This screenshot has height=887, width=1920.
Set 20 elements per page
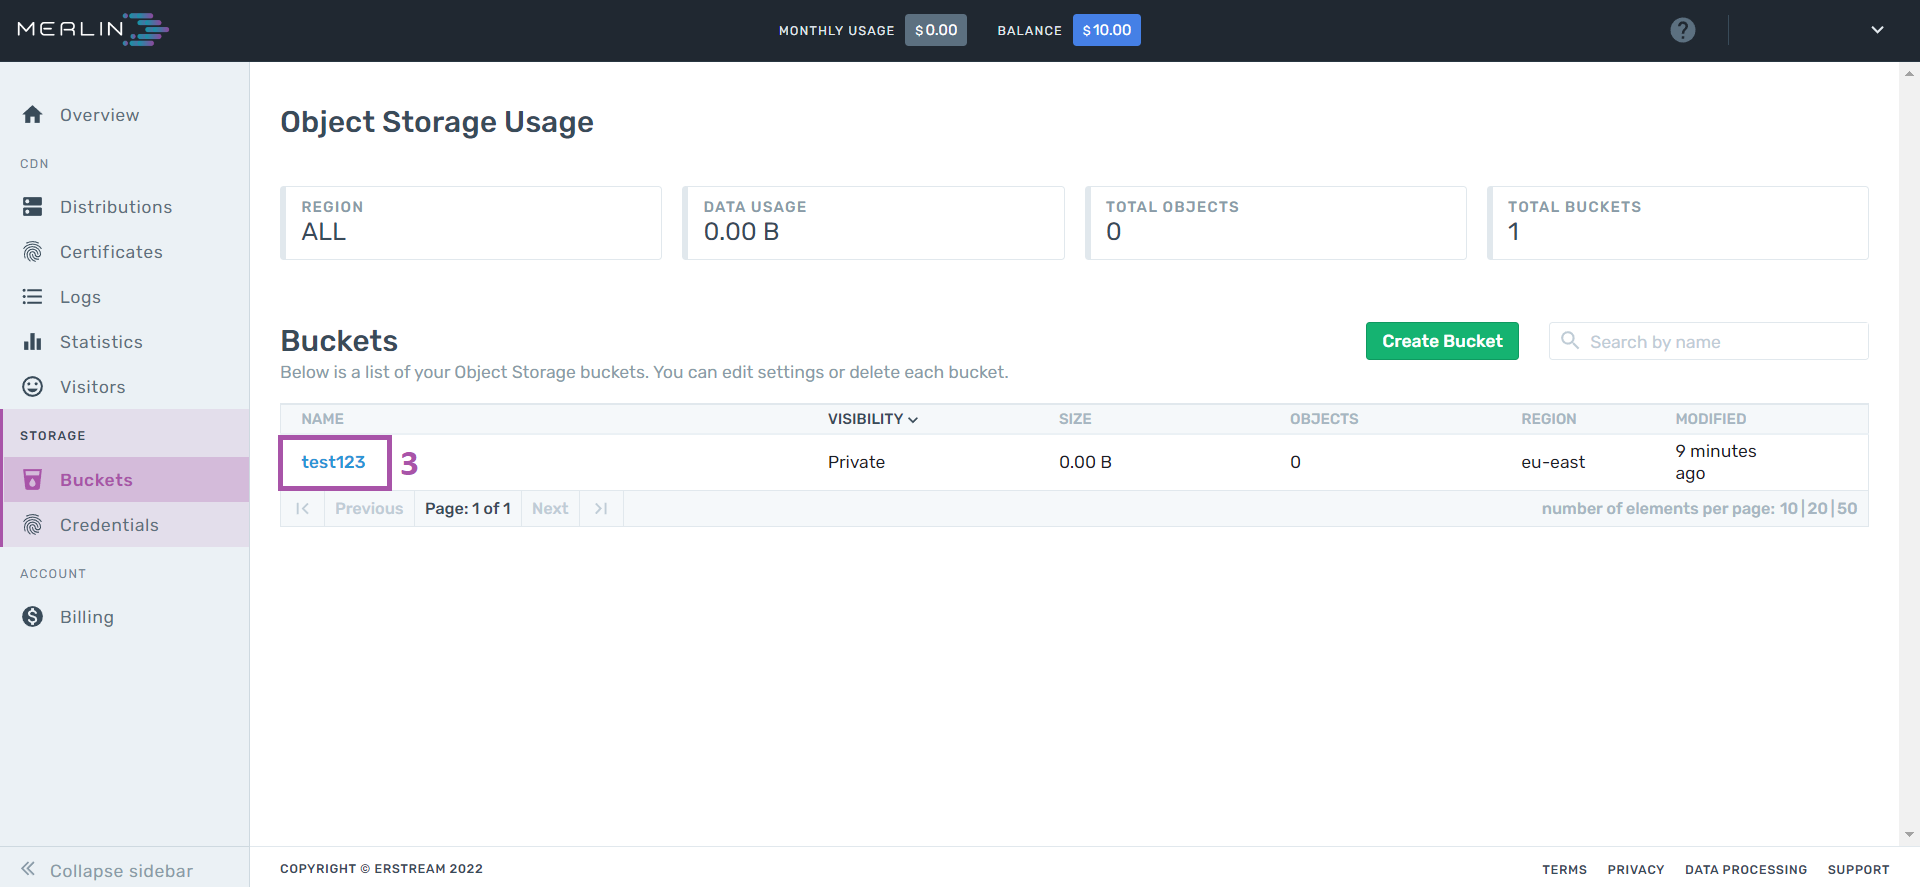tap(1817, 508)
